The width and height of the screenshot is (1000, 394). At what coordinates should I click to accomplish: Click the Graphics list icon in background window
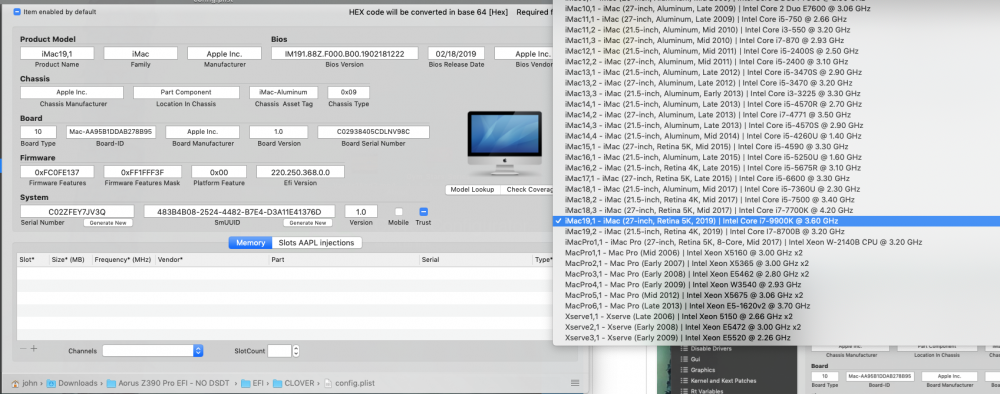coord(685,370)
